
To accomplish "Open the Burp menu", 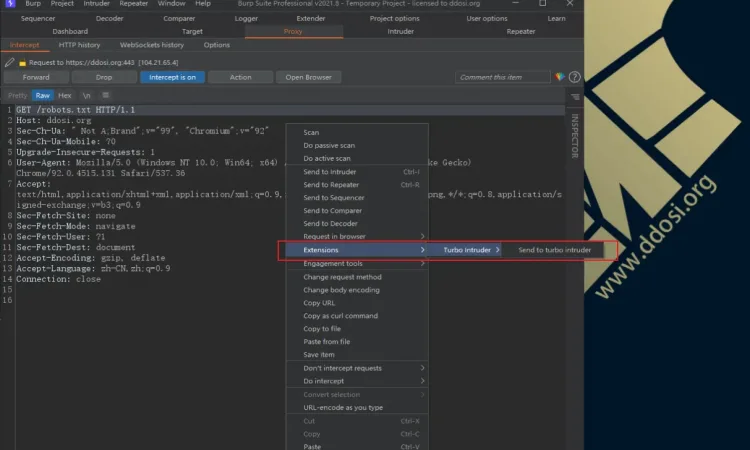I will click(x=33, y=3).
